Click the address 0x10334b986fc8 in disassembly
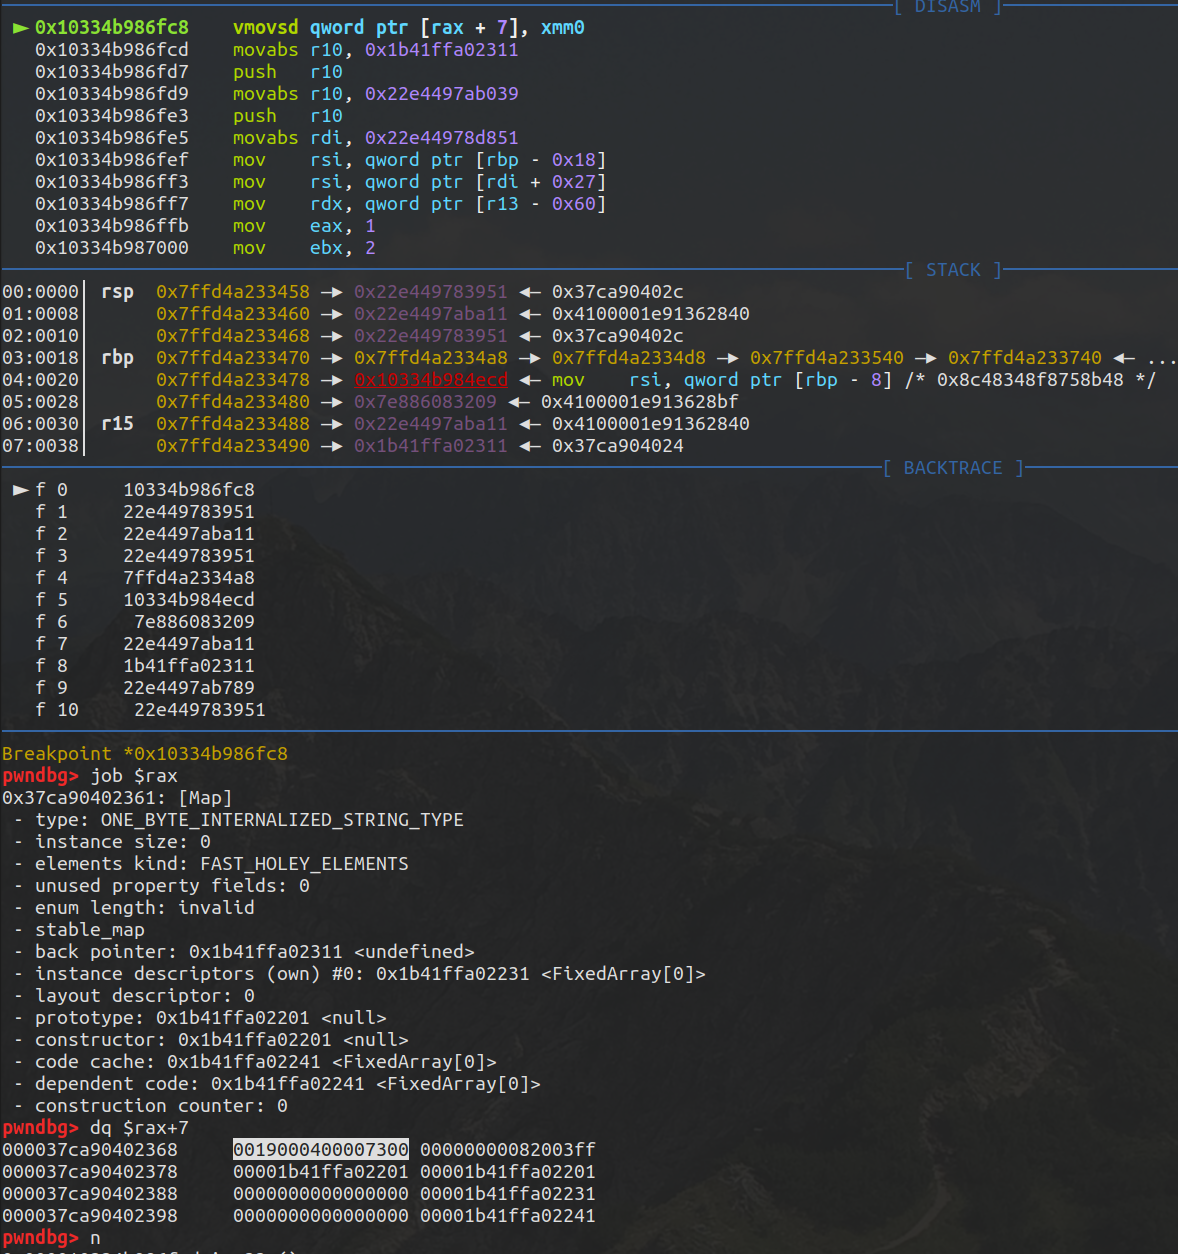 click(x=112, y=28)
